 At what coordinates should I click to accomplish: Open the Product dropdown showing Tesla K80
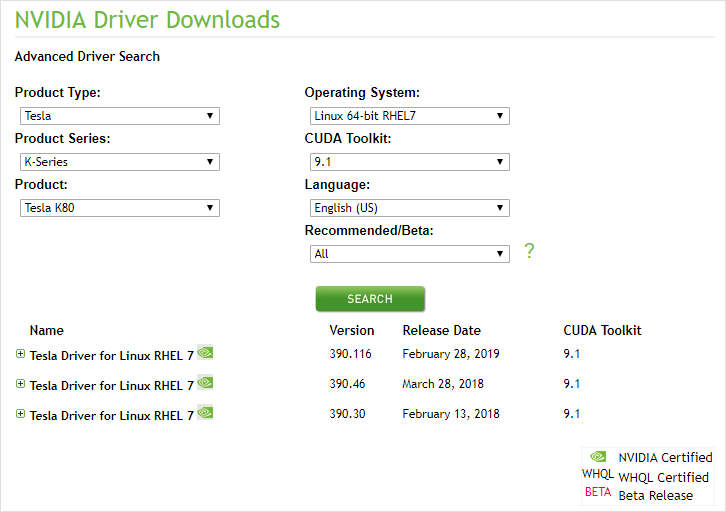[120, 208]
